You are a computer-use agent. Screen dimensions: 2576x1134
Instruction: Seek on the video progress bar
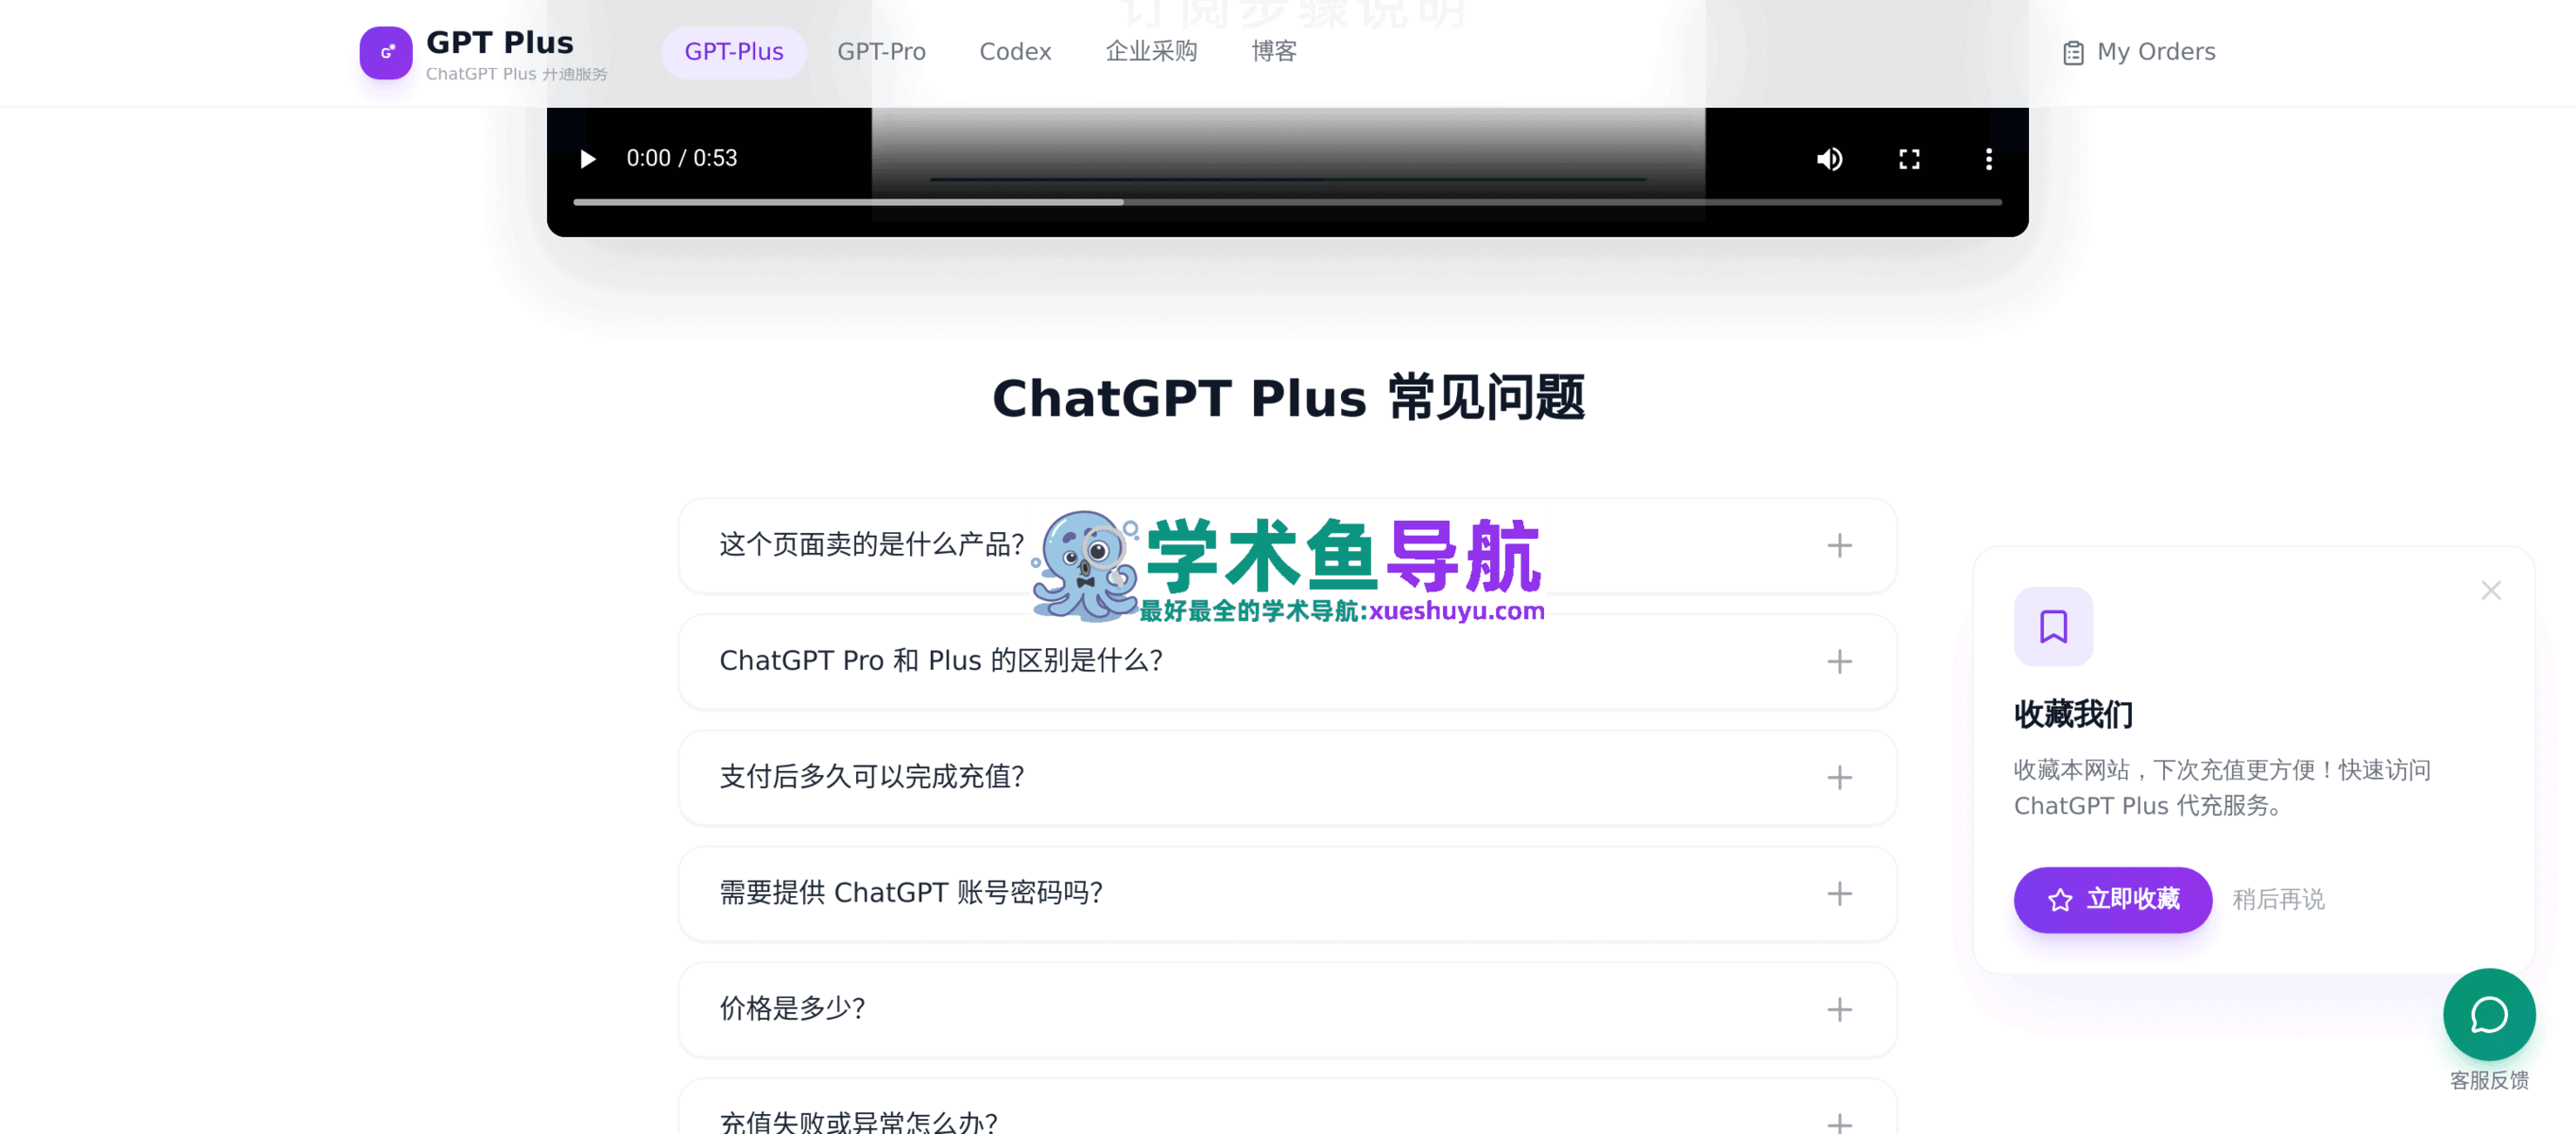[x=1287, y=202]
